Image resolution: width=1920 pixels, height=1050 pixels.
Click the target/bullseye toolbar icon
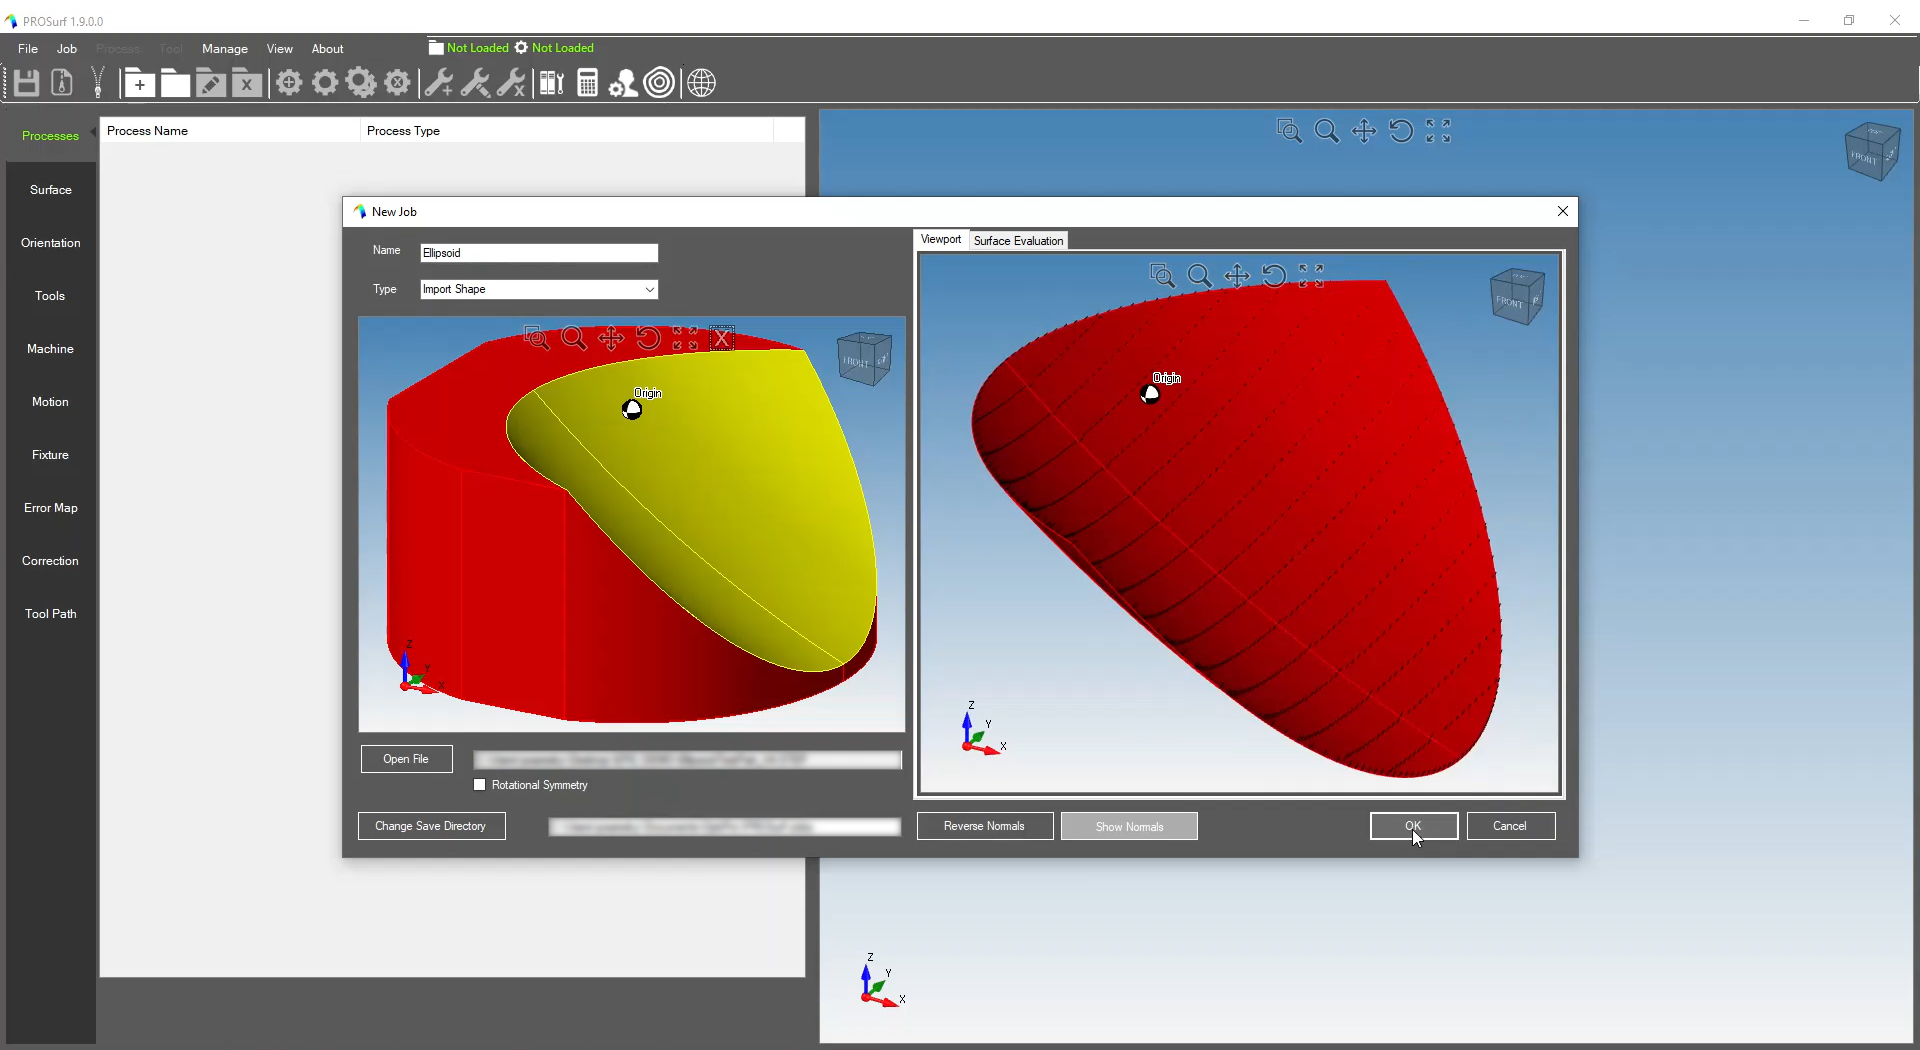click(660, 83)
